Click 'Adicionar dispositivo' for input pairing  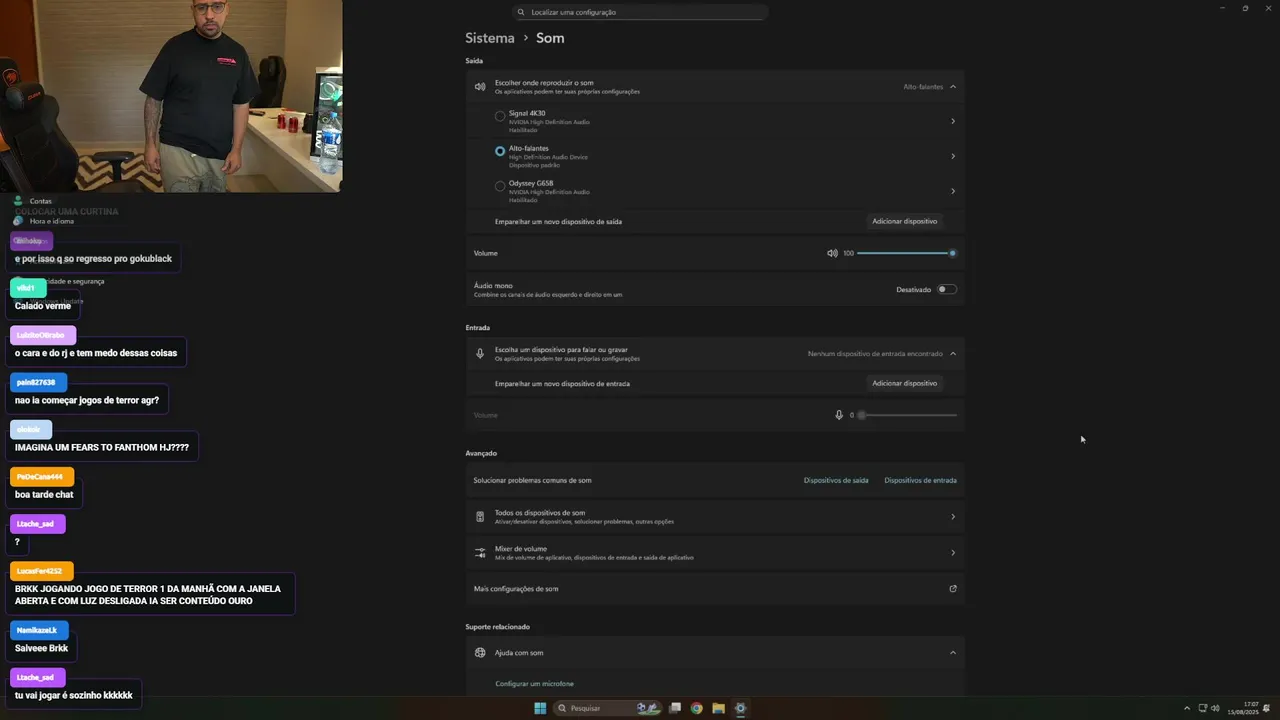905,383
